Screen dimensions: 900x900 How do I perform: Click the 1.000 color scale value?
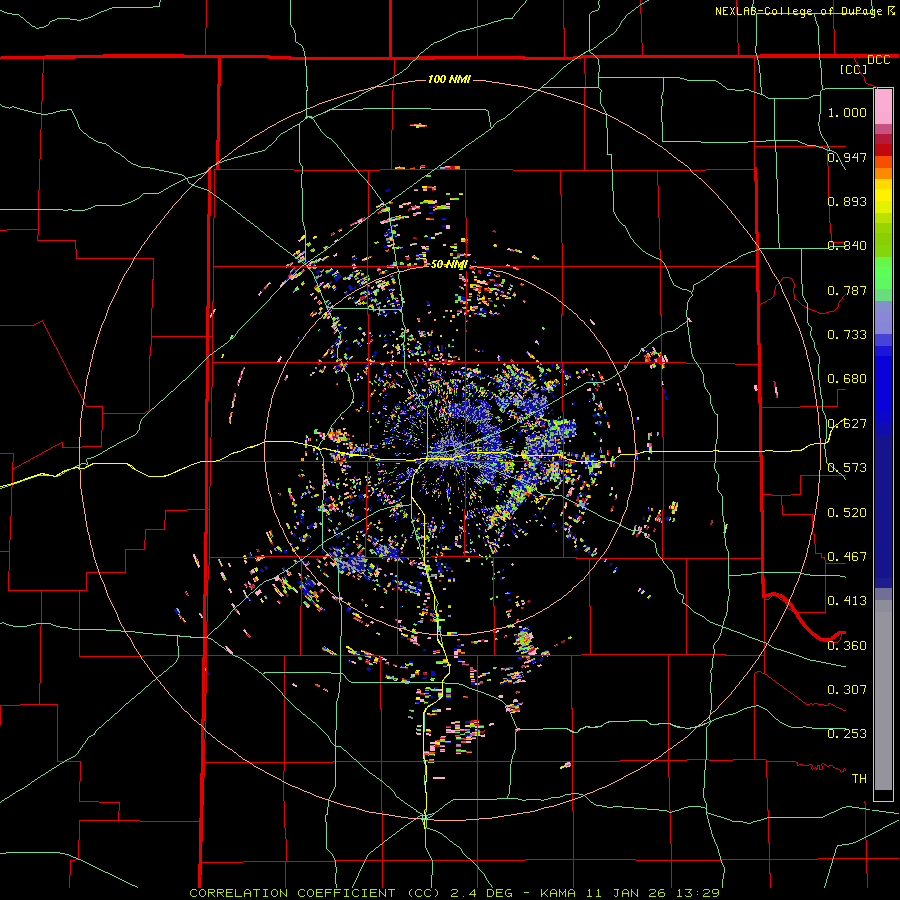pos(847,112)
